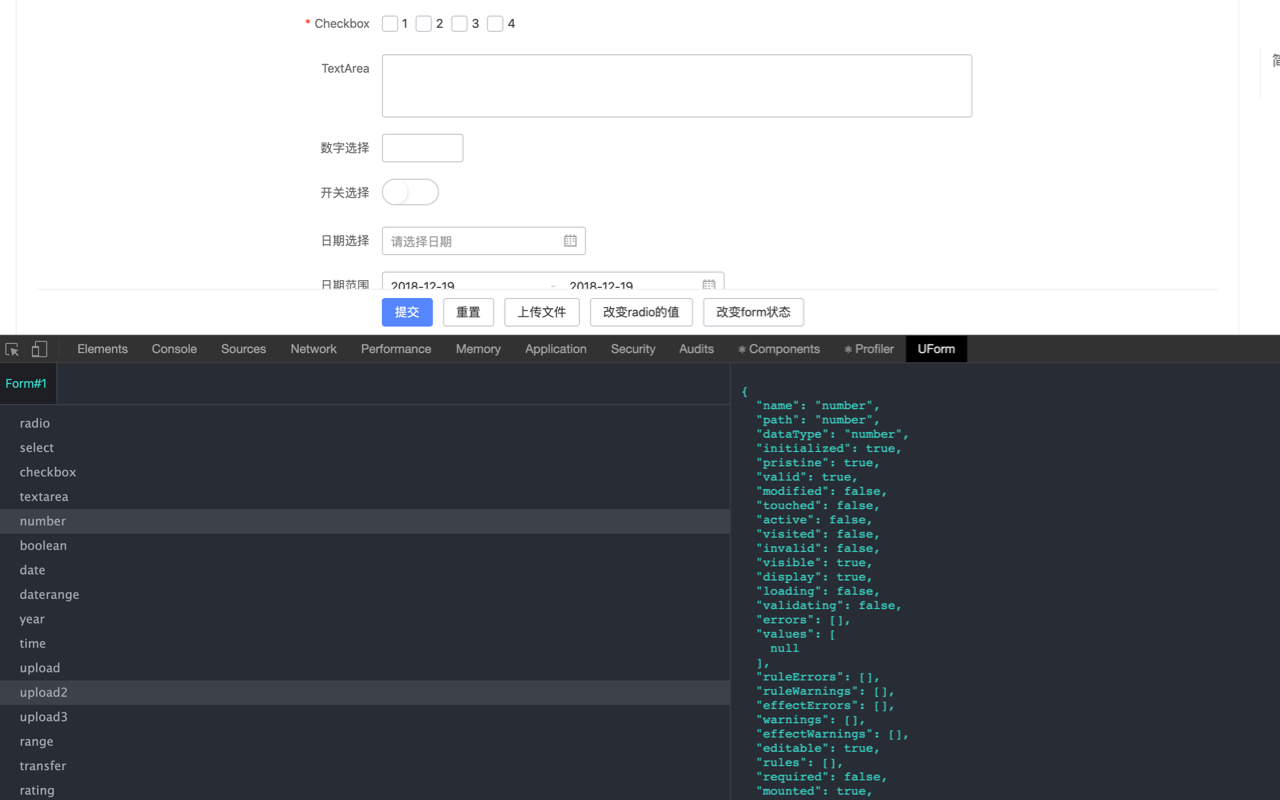Switch to the Console tab
Viewport: 1280px width, 800px height.
[x=174, y=348]
